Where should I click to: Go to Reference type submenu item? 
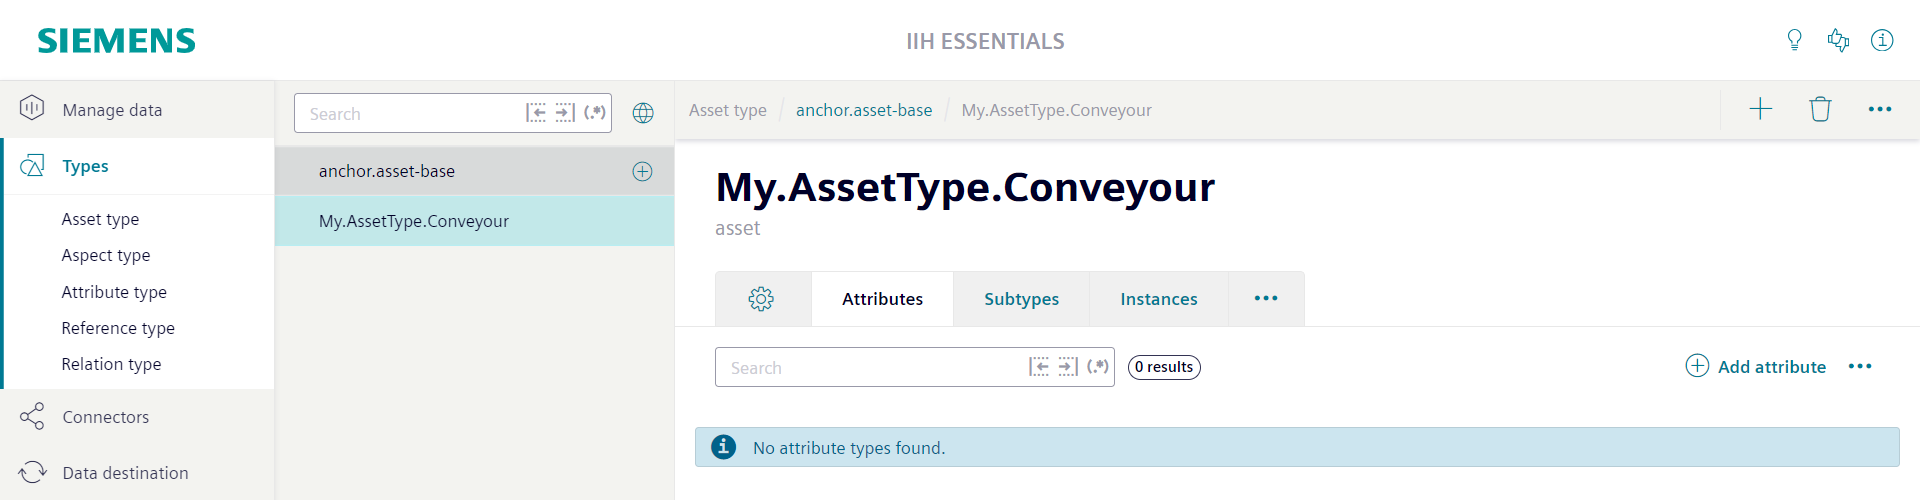pos(118,328)
